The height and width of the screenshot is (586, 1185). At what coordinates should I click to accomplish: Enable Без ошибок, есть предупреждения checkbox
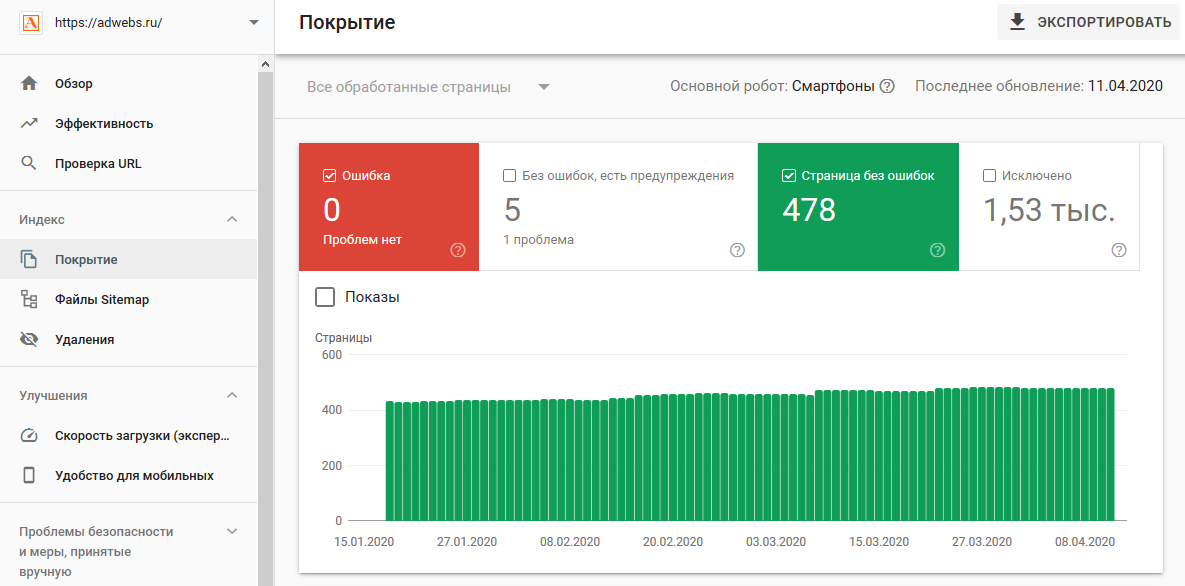(x=510, y=176)
